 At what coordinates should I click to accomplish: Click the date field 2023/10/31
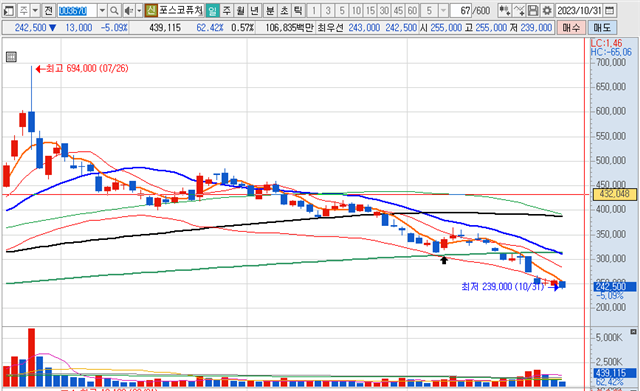pyautogui.click(x=579, y=10)
